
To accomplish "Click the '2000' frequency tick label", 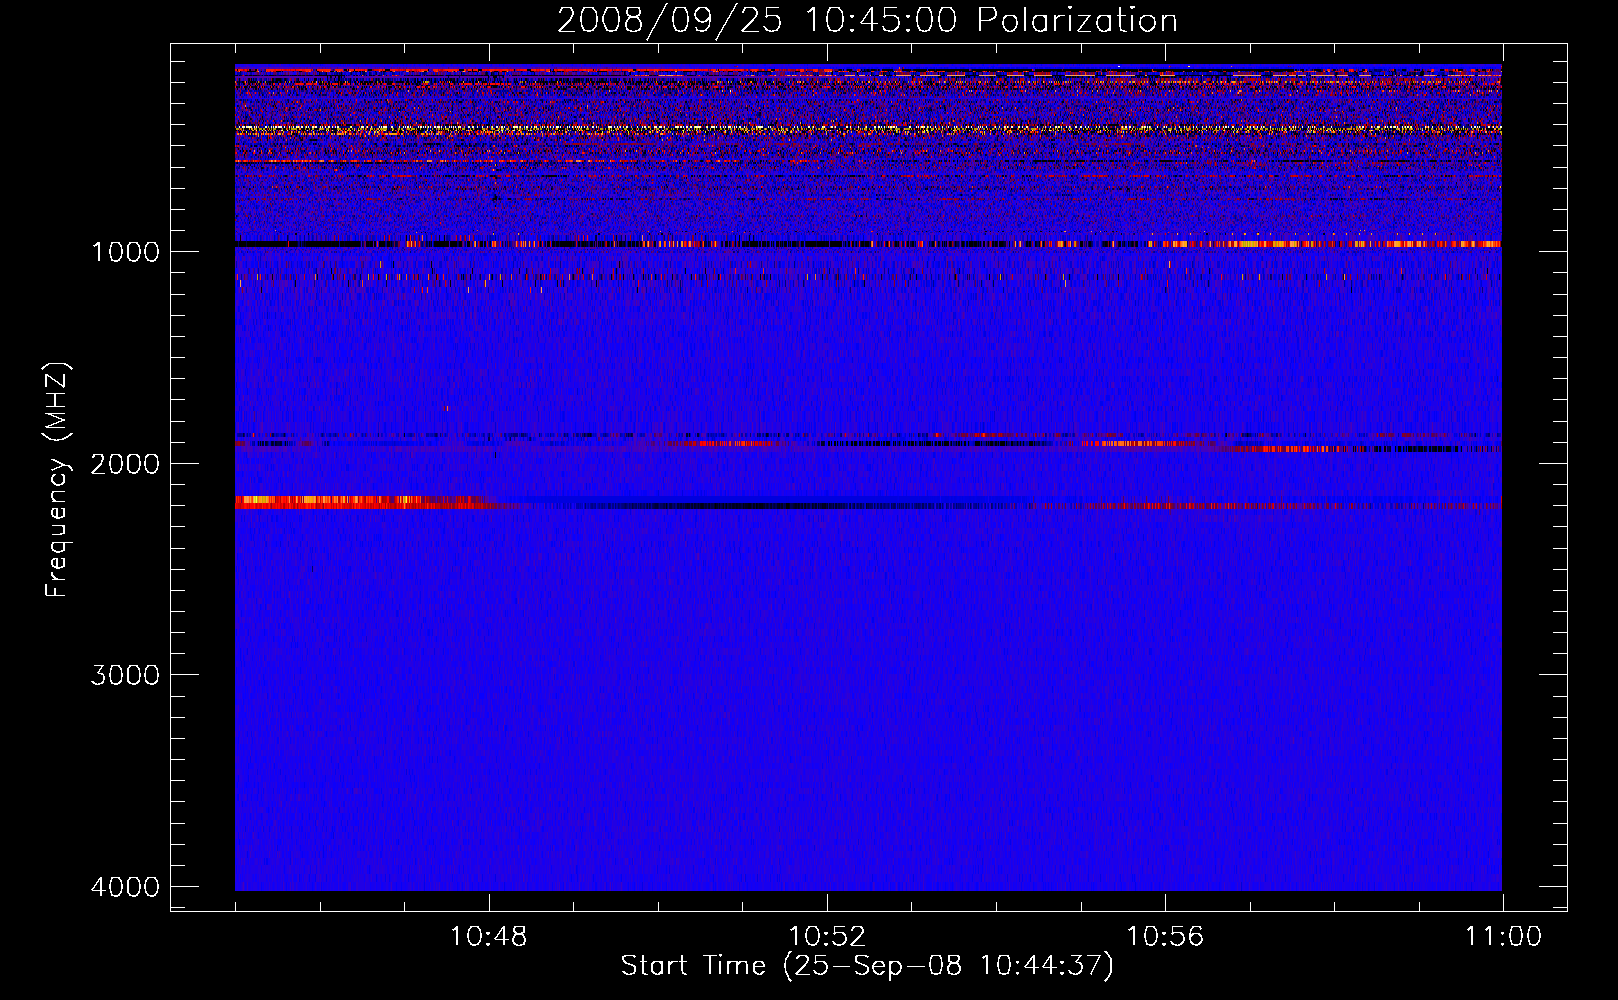I will click(125, 464).
